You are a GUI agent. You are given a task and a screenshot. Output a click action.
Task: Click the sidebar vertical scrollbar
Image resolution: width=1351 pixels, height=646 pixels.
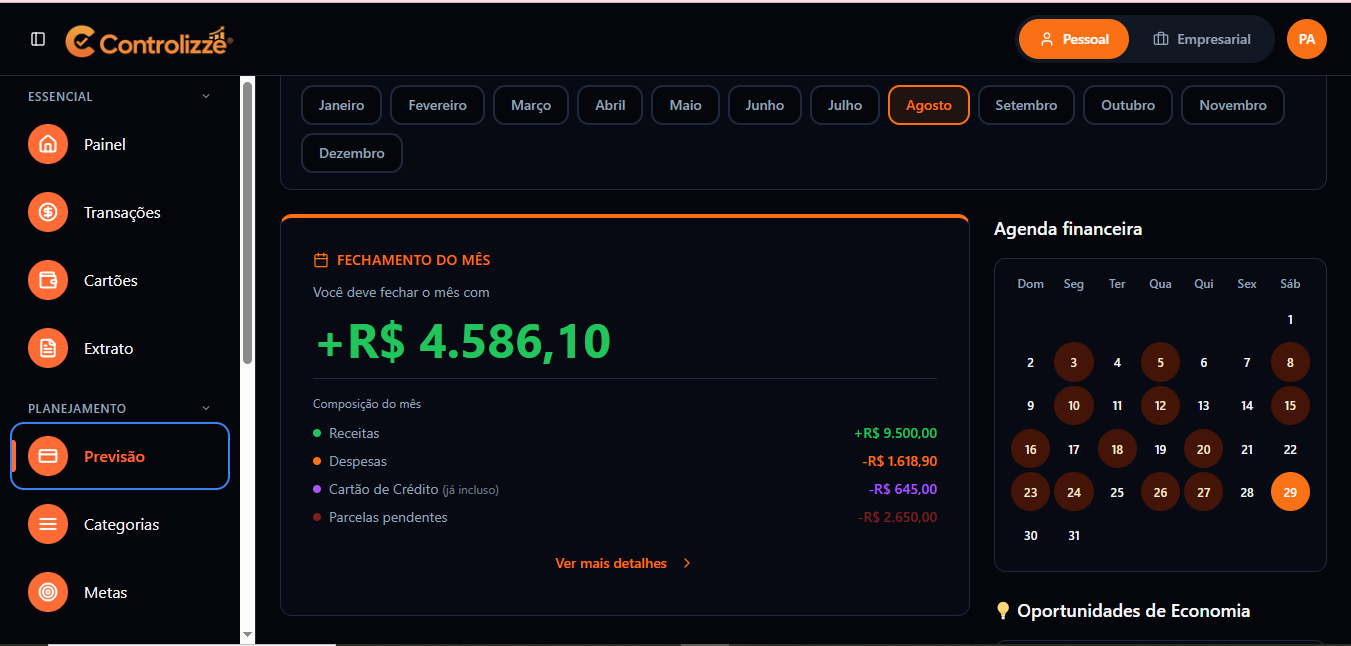click(247, 223)
